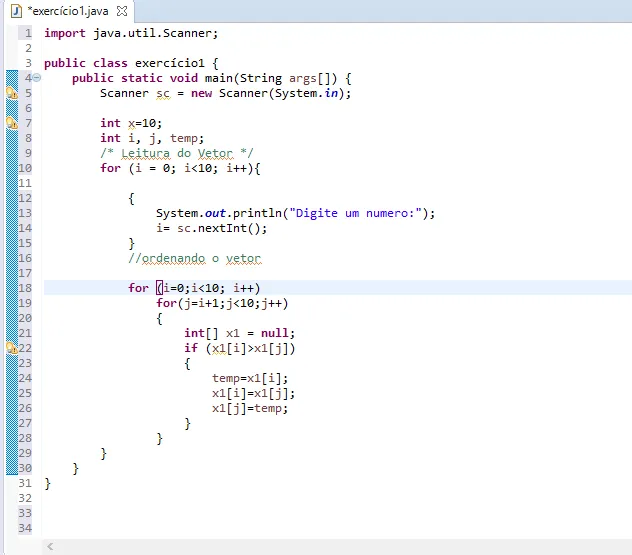Click the warning marker on line 22
The width and height of the screenshot is (632, 555).
pyautogui.click(x=11, y=348)
